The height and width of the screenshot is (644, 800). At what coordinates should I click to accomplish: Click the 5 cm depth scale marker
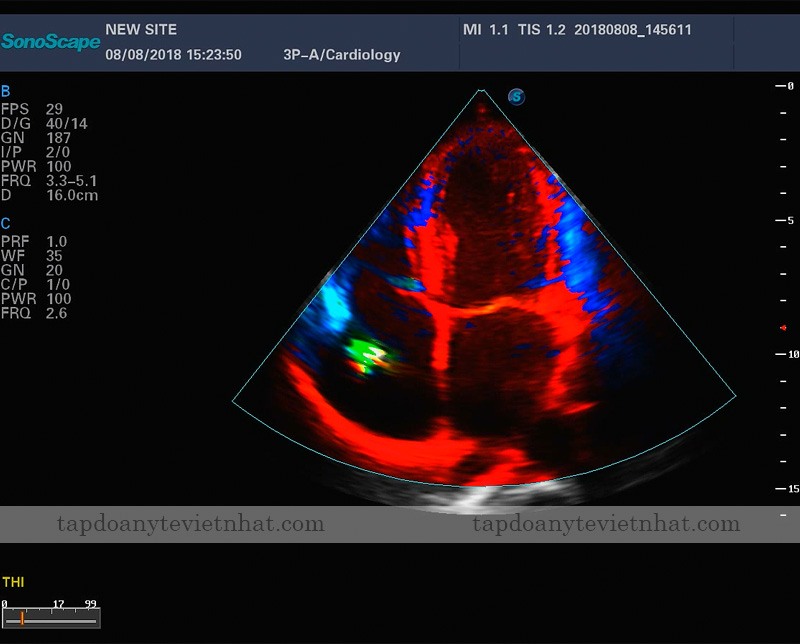pos(785,220)
